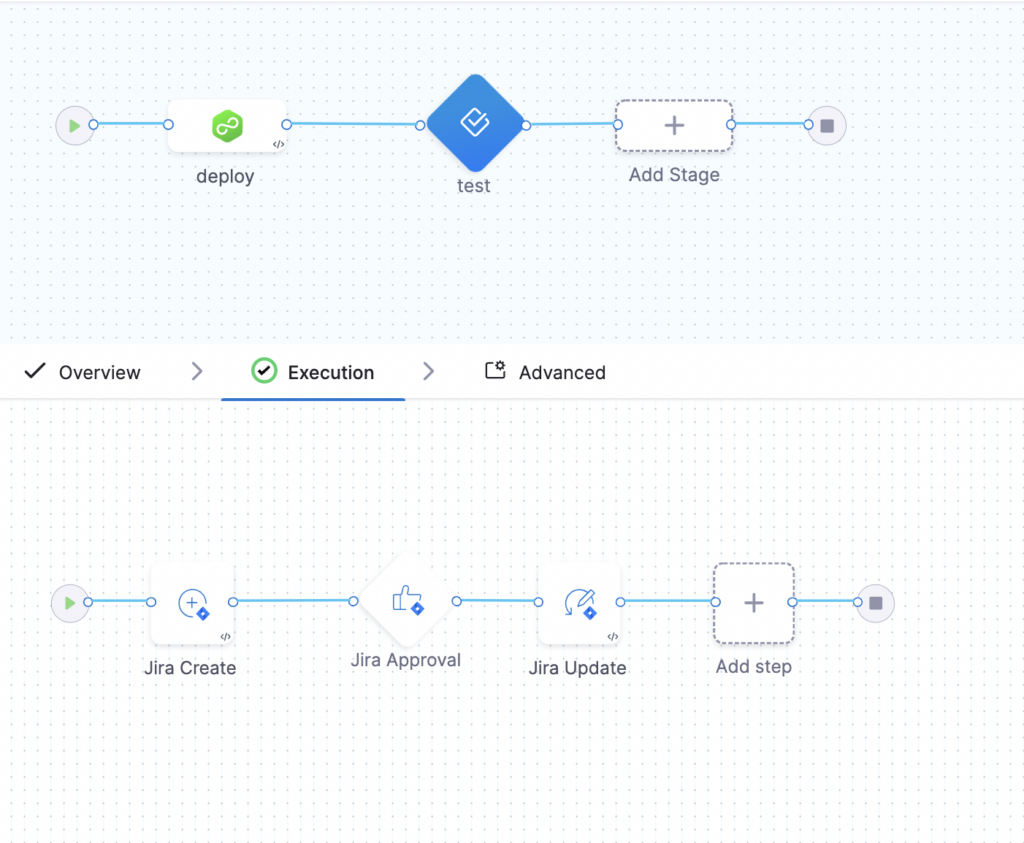Click the execution start play node
The width and height of the screenshot is (1024, 843).
tap(70, 603)
